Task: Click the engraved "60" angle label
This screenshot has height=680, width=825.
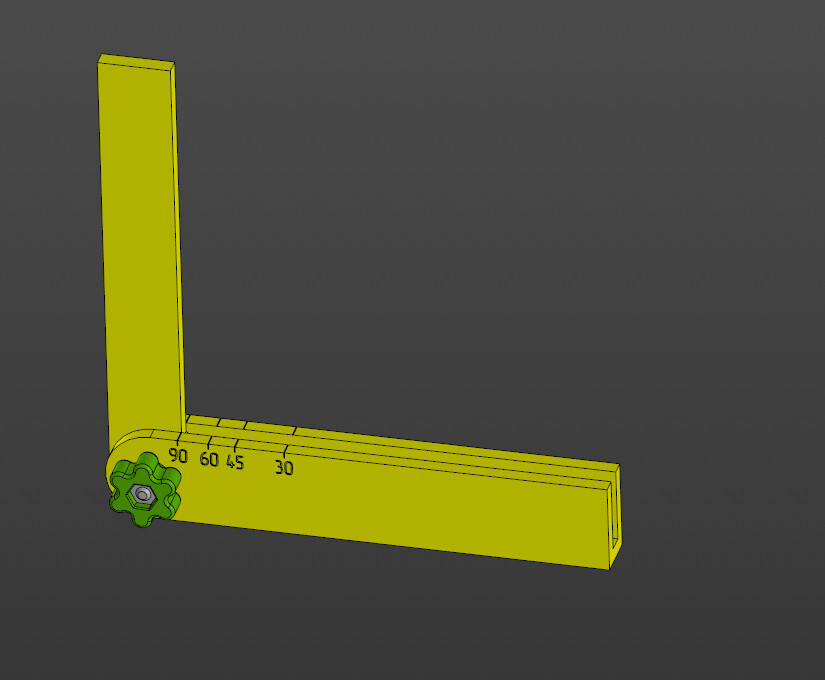Action: tap(209, 459)
